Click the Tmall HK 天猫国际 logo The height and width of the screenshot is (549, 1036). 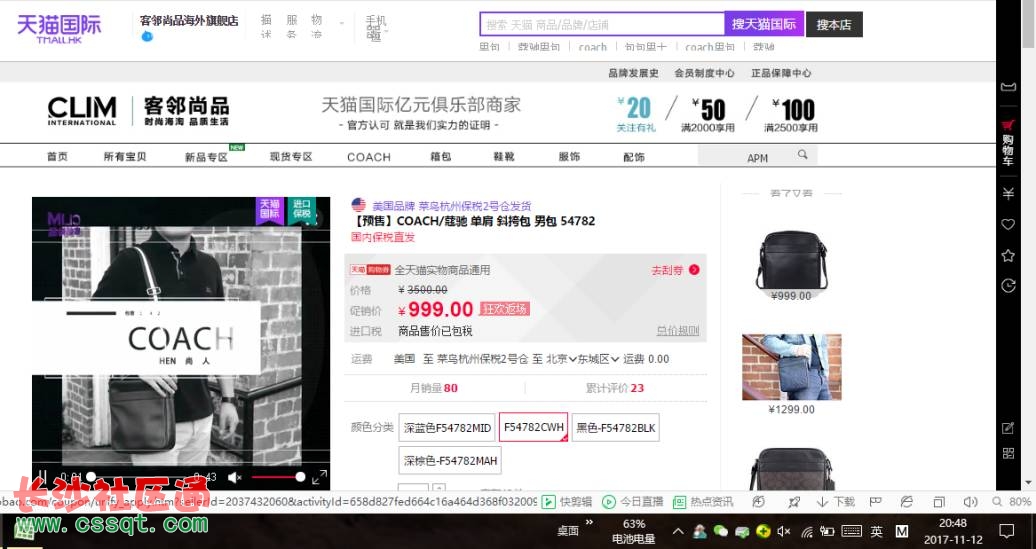59,28
